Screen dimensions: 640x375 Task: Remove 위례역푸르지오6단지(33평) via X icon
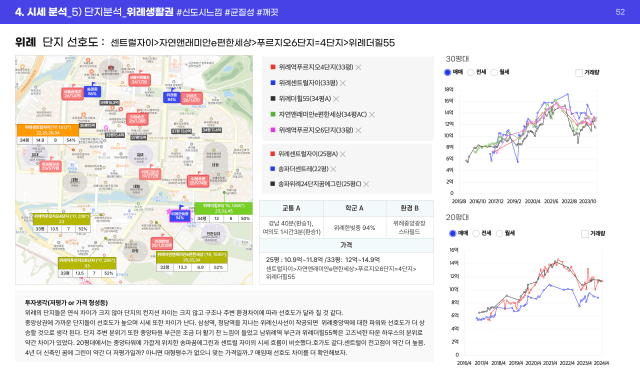pyautogui.click(x=358, y=130)
